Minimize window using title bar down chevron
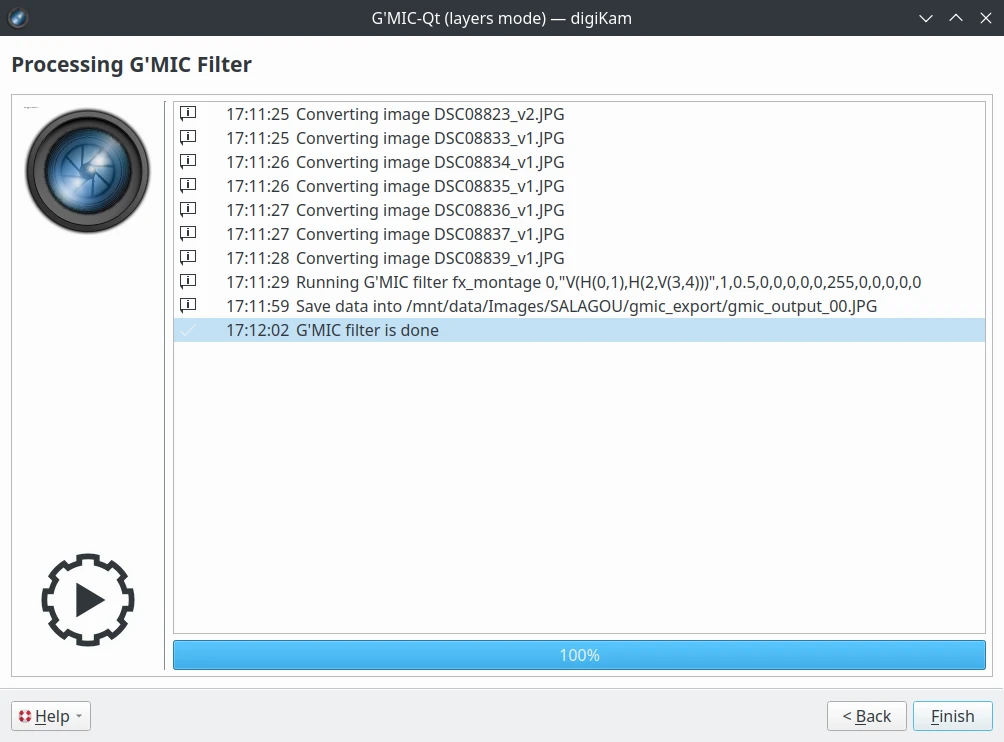This screenshot has height=742, width=1004. click(926, 18)
